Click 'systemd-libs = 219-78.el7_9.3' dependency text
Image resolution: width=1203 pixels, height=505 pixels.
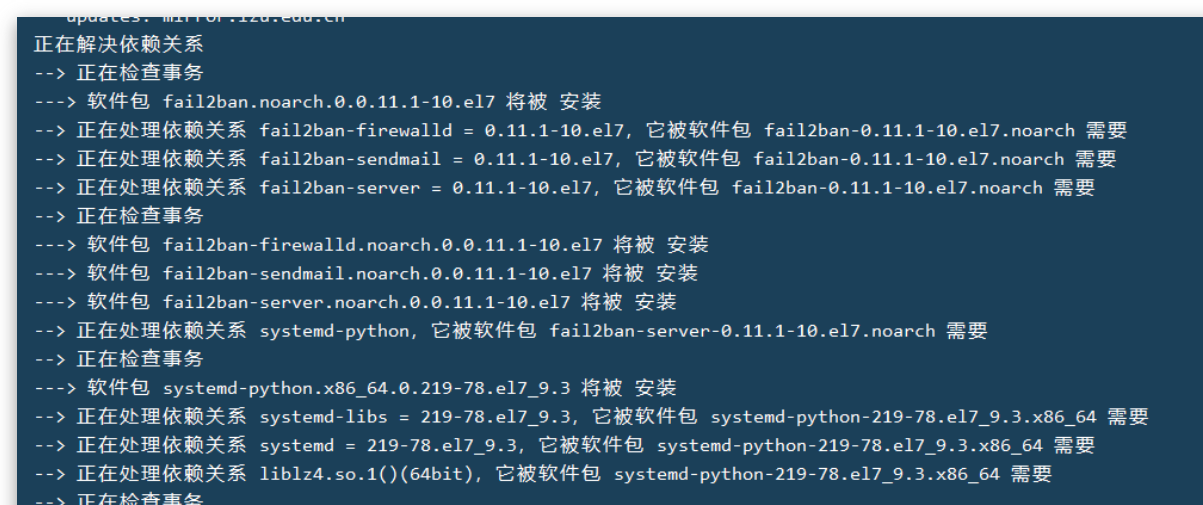point(416,416)
